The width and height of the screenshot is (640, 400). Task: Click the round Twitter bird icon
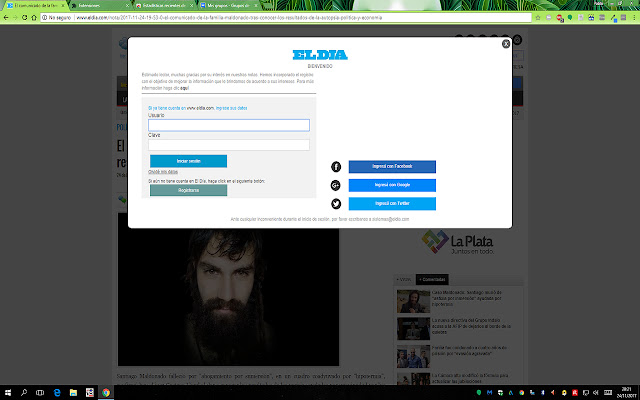point(336,204)
